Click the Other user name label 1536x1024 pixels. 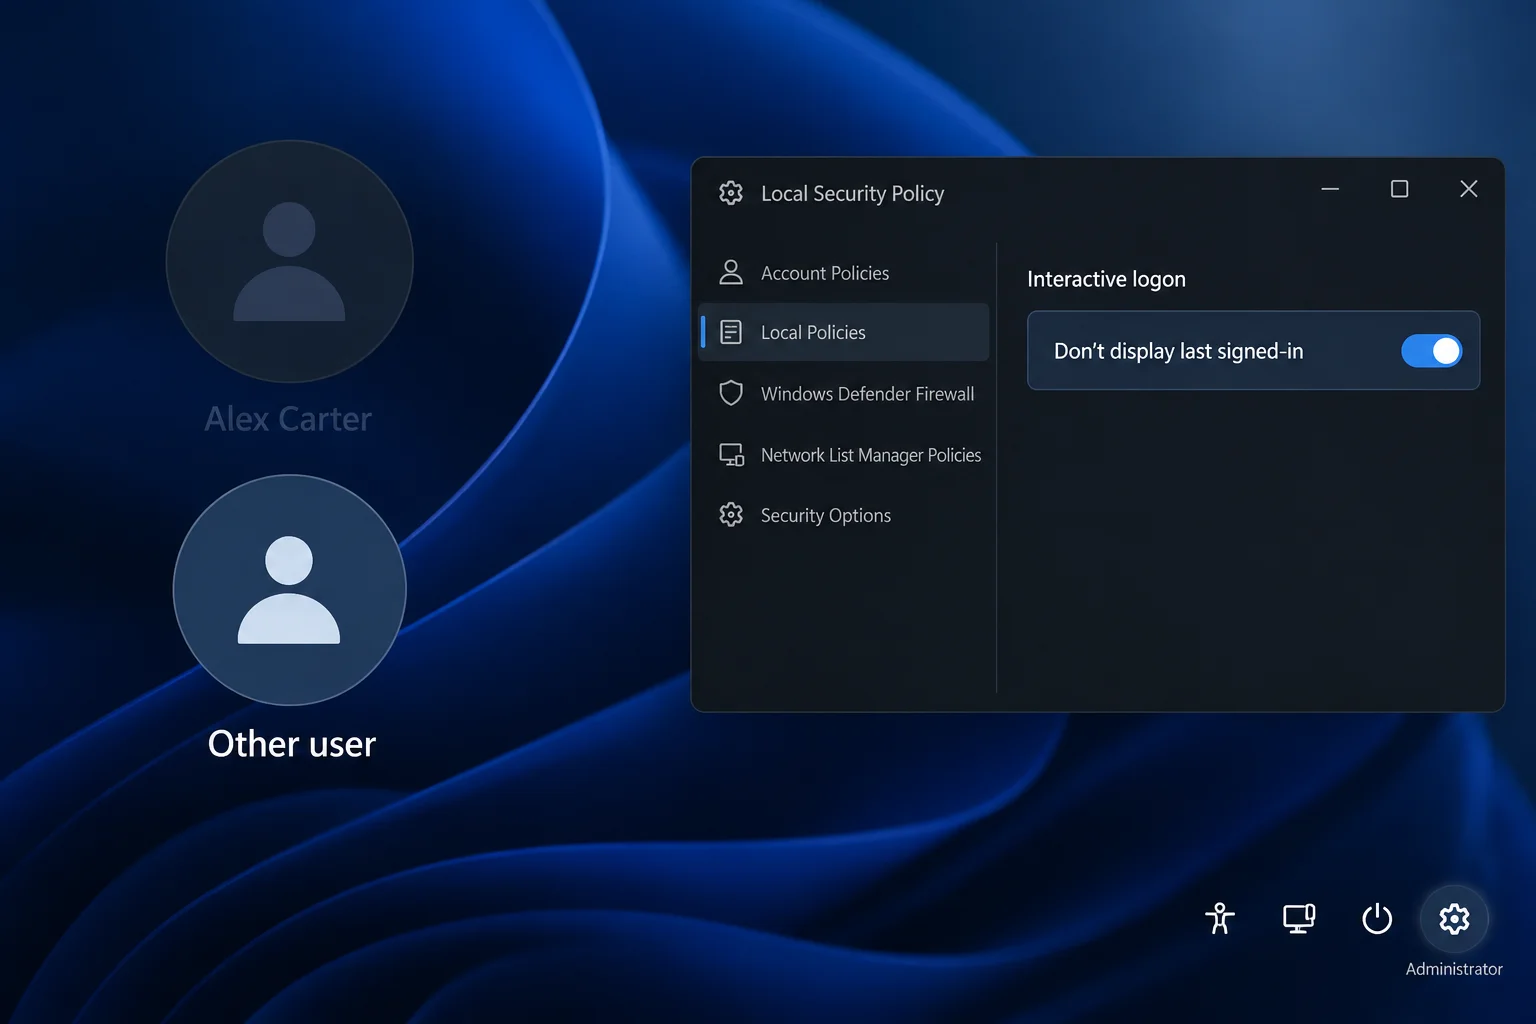pyautogui.click(x=292, y=744)
